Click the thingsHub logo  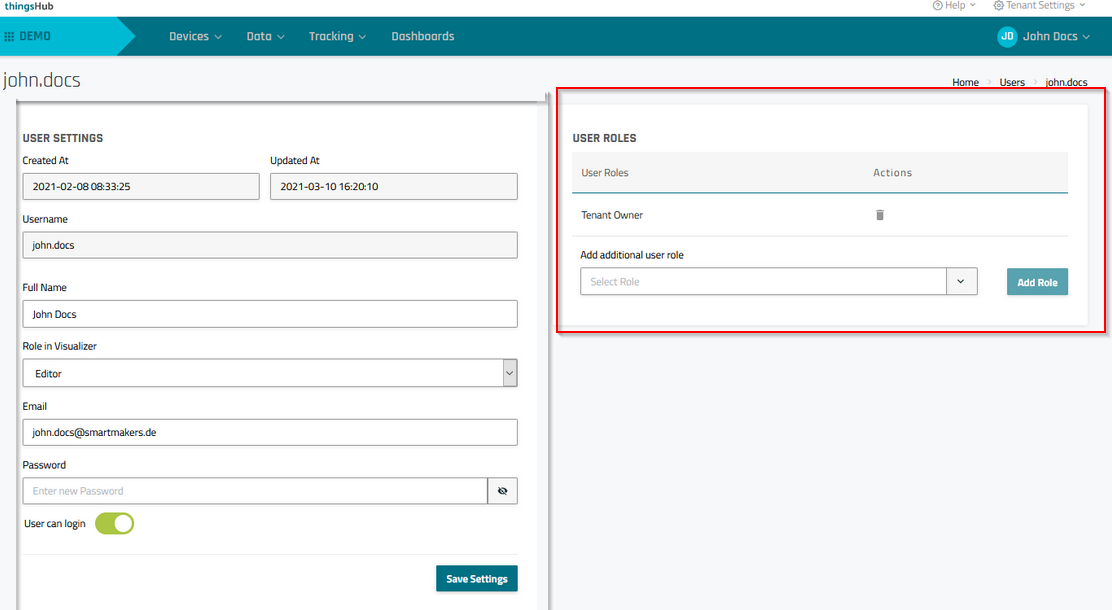point(29,6)
